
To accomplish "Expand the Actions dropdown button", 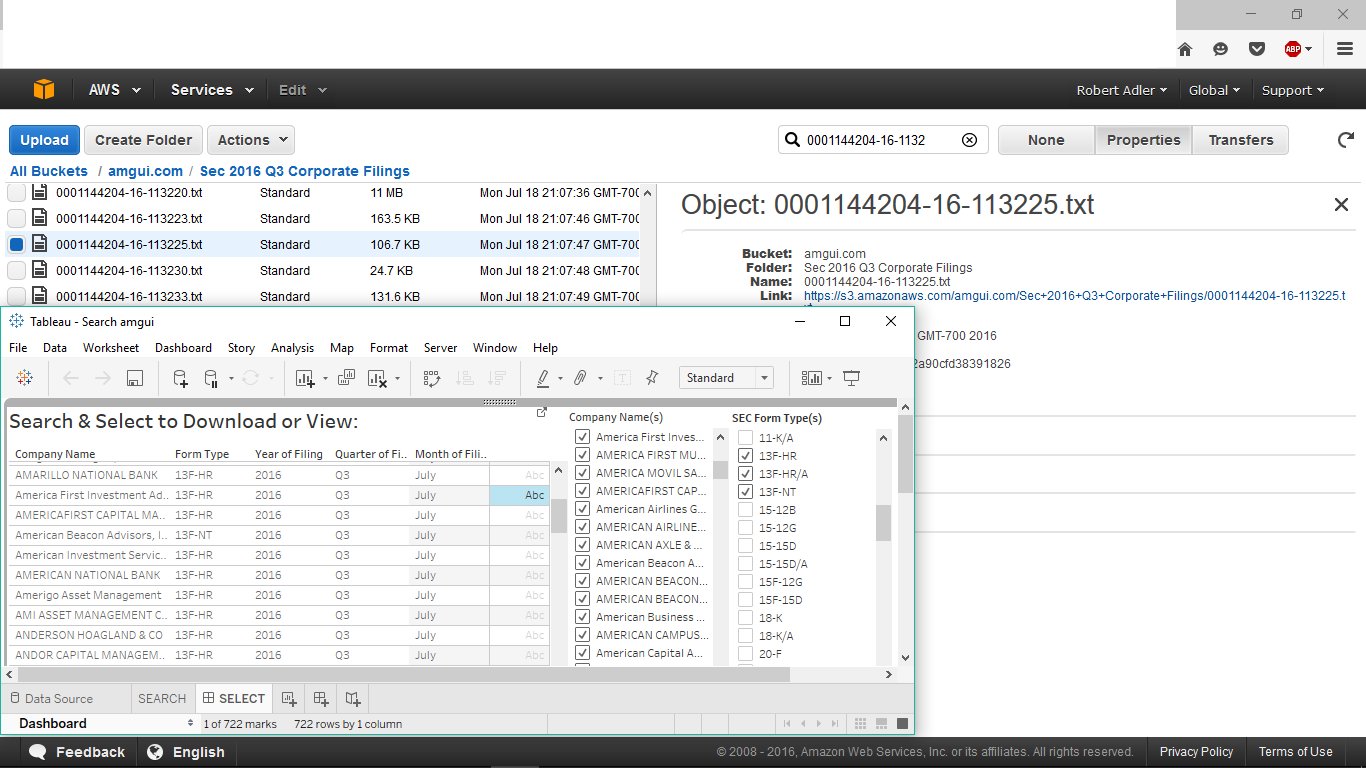I will [x=250, y=140].
